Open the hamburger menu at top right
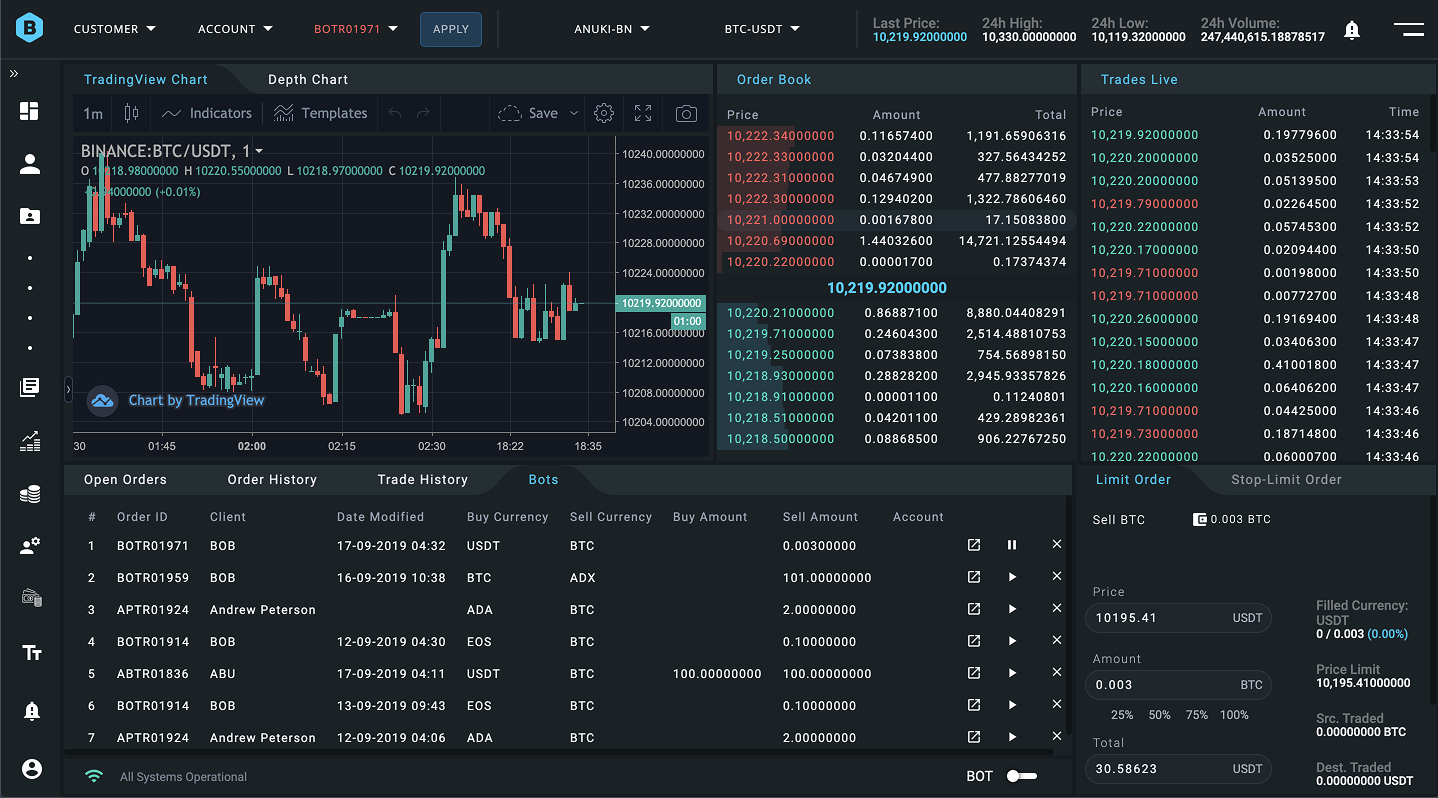Viewport: 1438px width, 798px height. pos(1408,29)
